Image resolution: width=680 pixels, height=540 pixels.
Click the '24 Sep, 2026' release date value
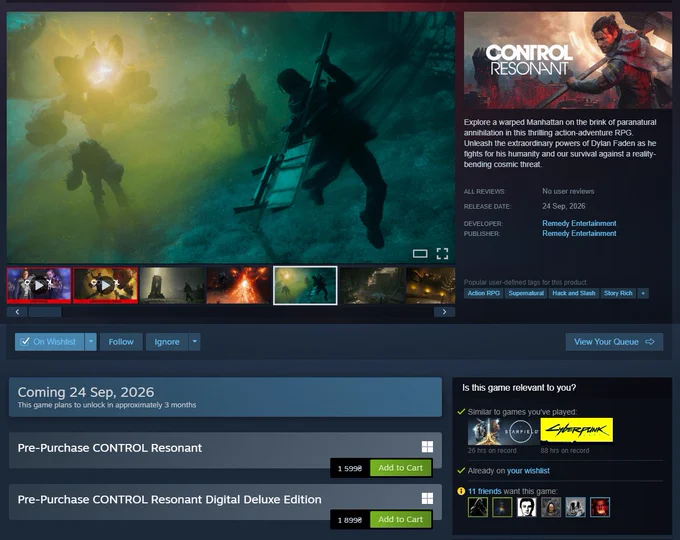[564, 206]
